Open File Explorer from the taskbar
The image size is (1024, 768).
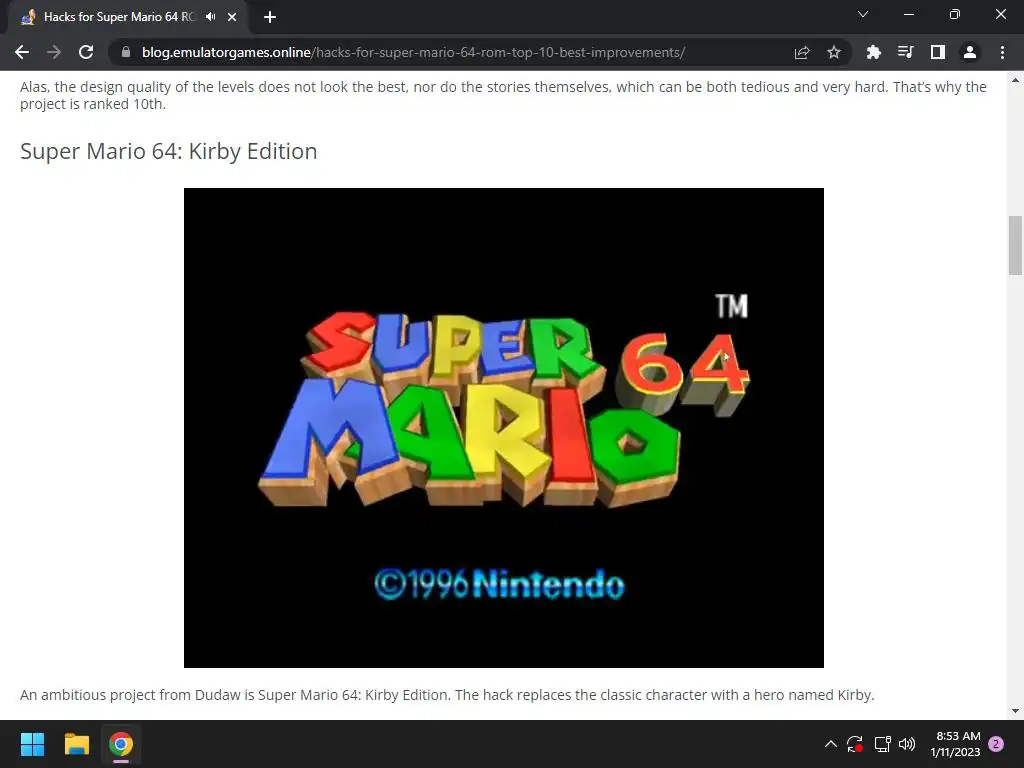pyautogui.click(x=76, y=744)
